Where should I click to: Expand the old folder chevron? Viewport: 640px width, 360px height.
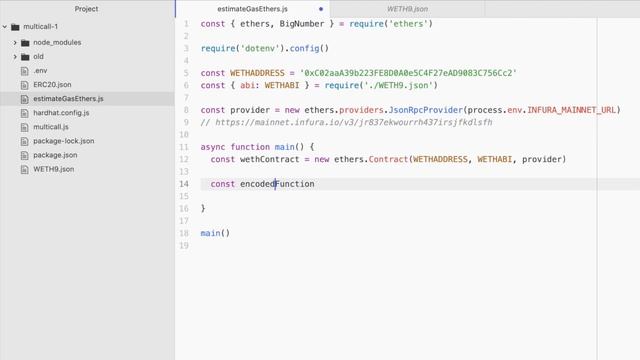click(x=15, y=57)
